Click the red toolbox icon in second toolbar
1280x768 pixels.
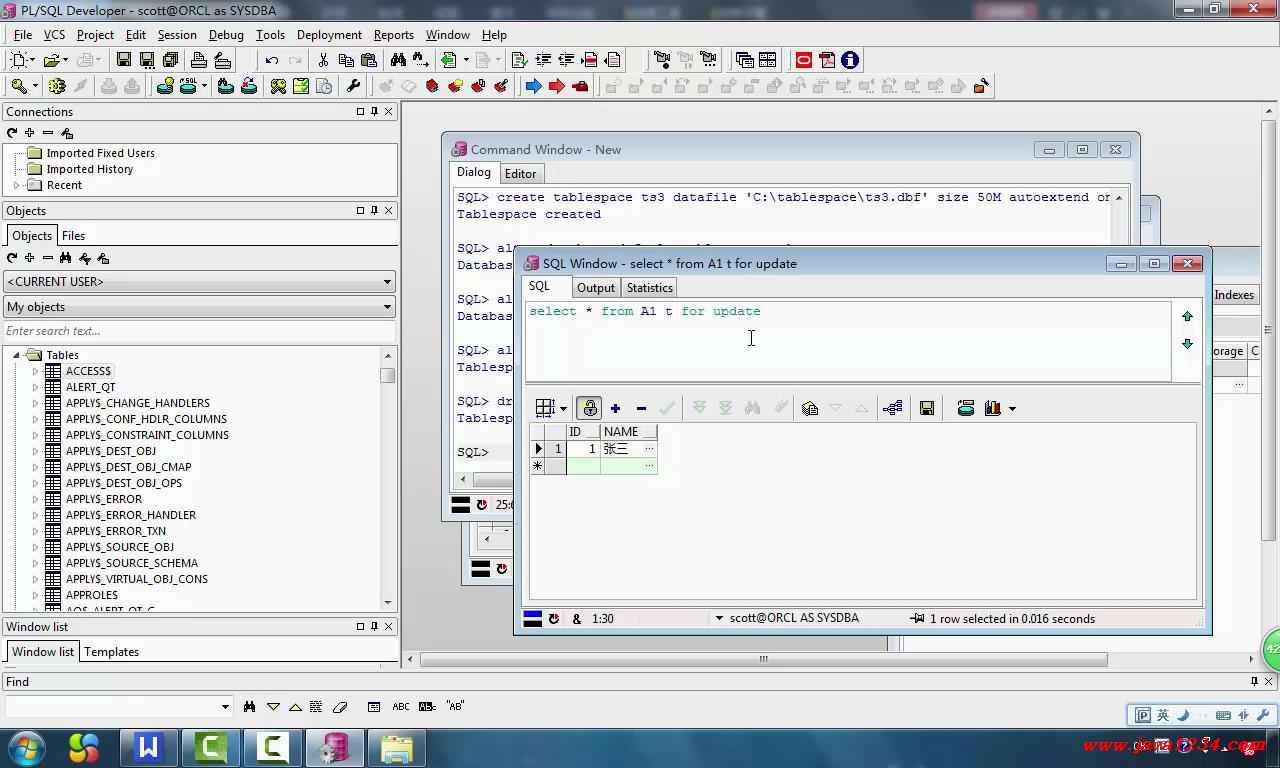[580, 86]
